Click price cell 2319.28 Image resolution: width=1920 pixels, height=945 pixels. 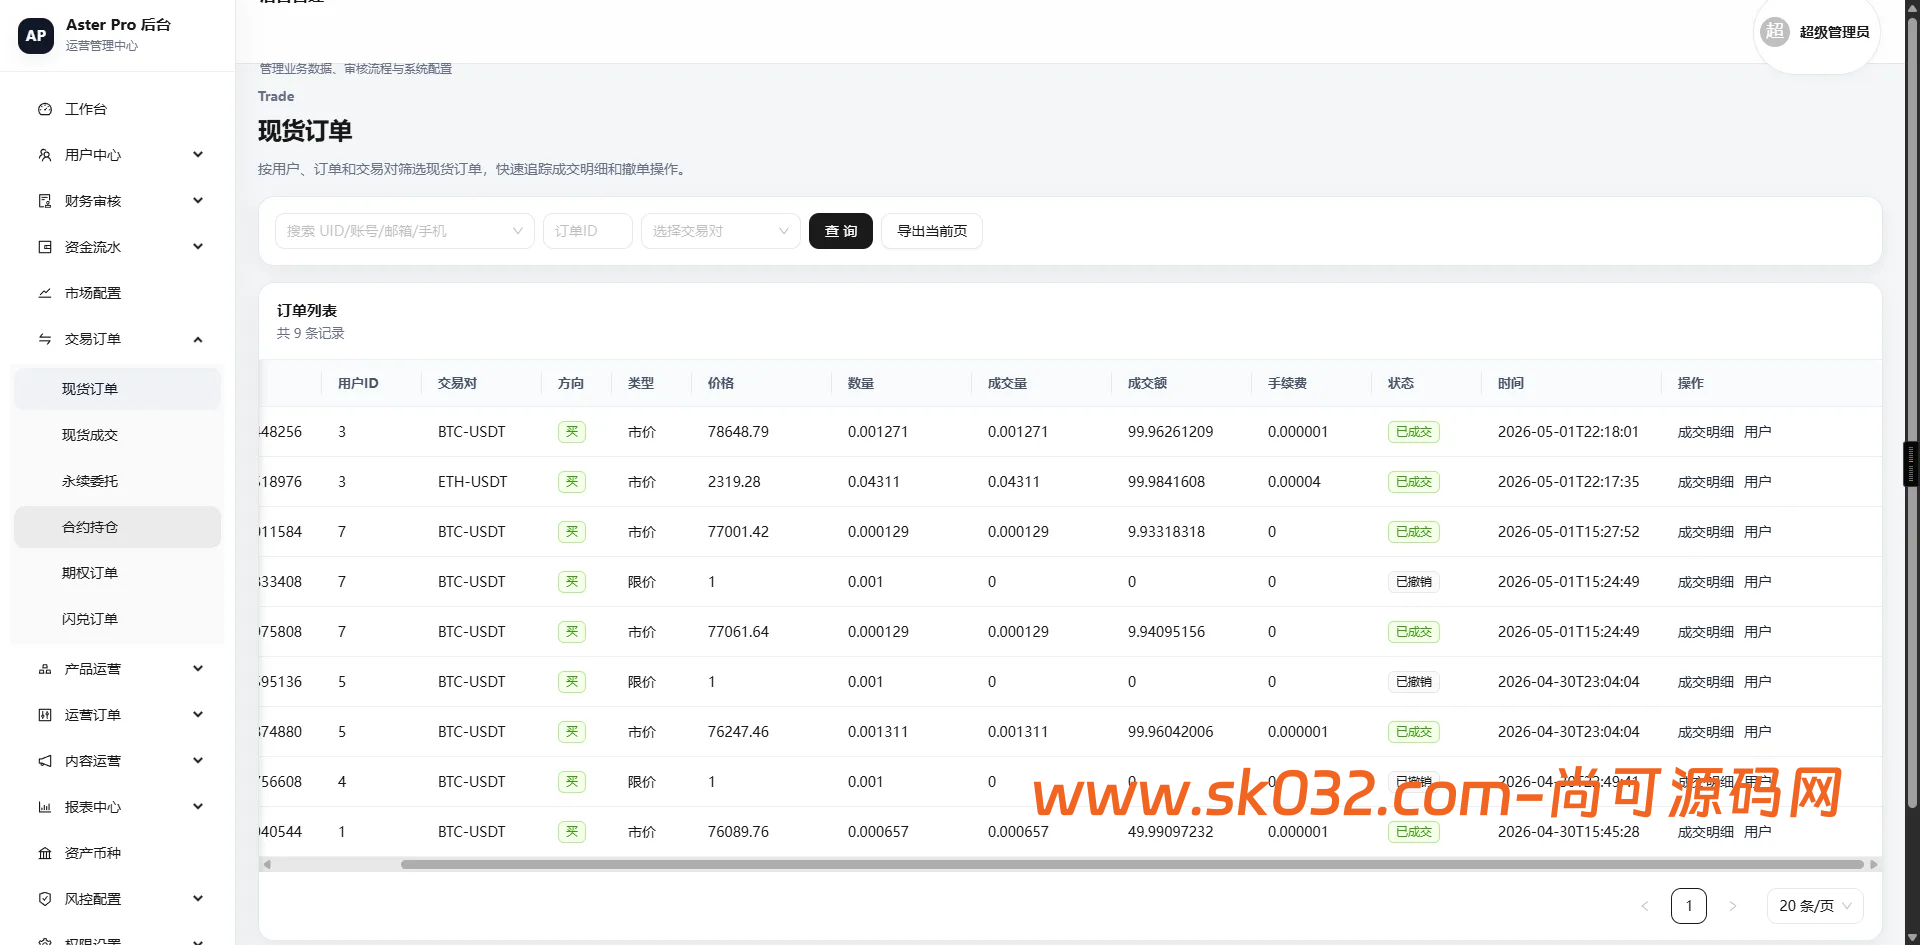tap(734, 482)
